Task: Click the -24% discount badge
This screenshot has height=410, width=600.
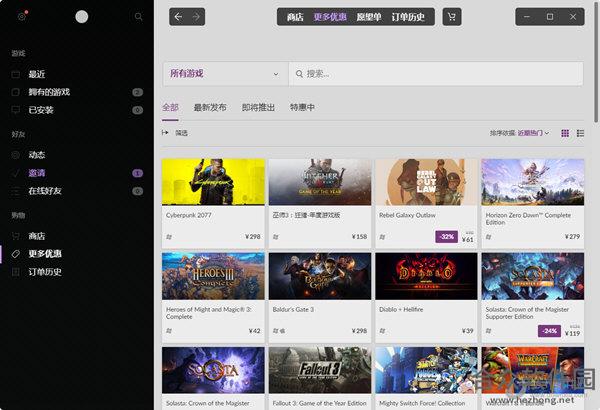Action: click(549, 331)
